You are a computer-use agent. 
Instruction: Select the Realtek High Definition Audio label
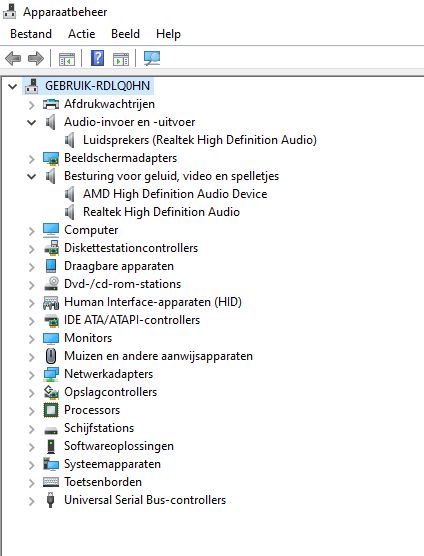161,212
